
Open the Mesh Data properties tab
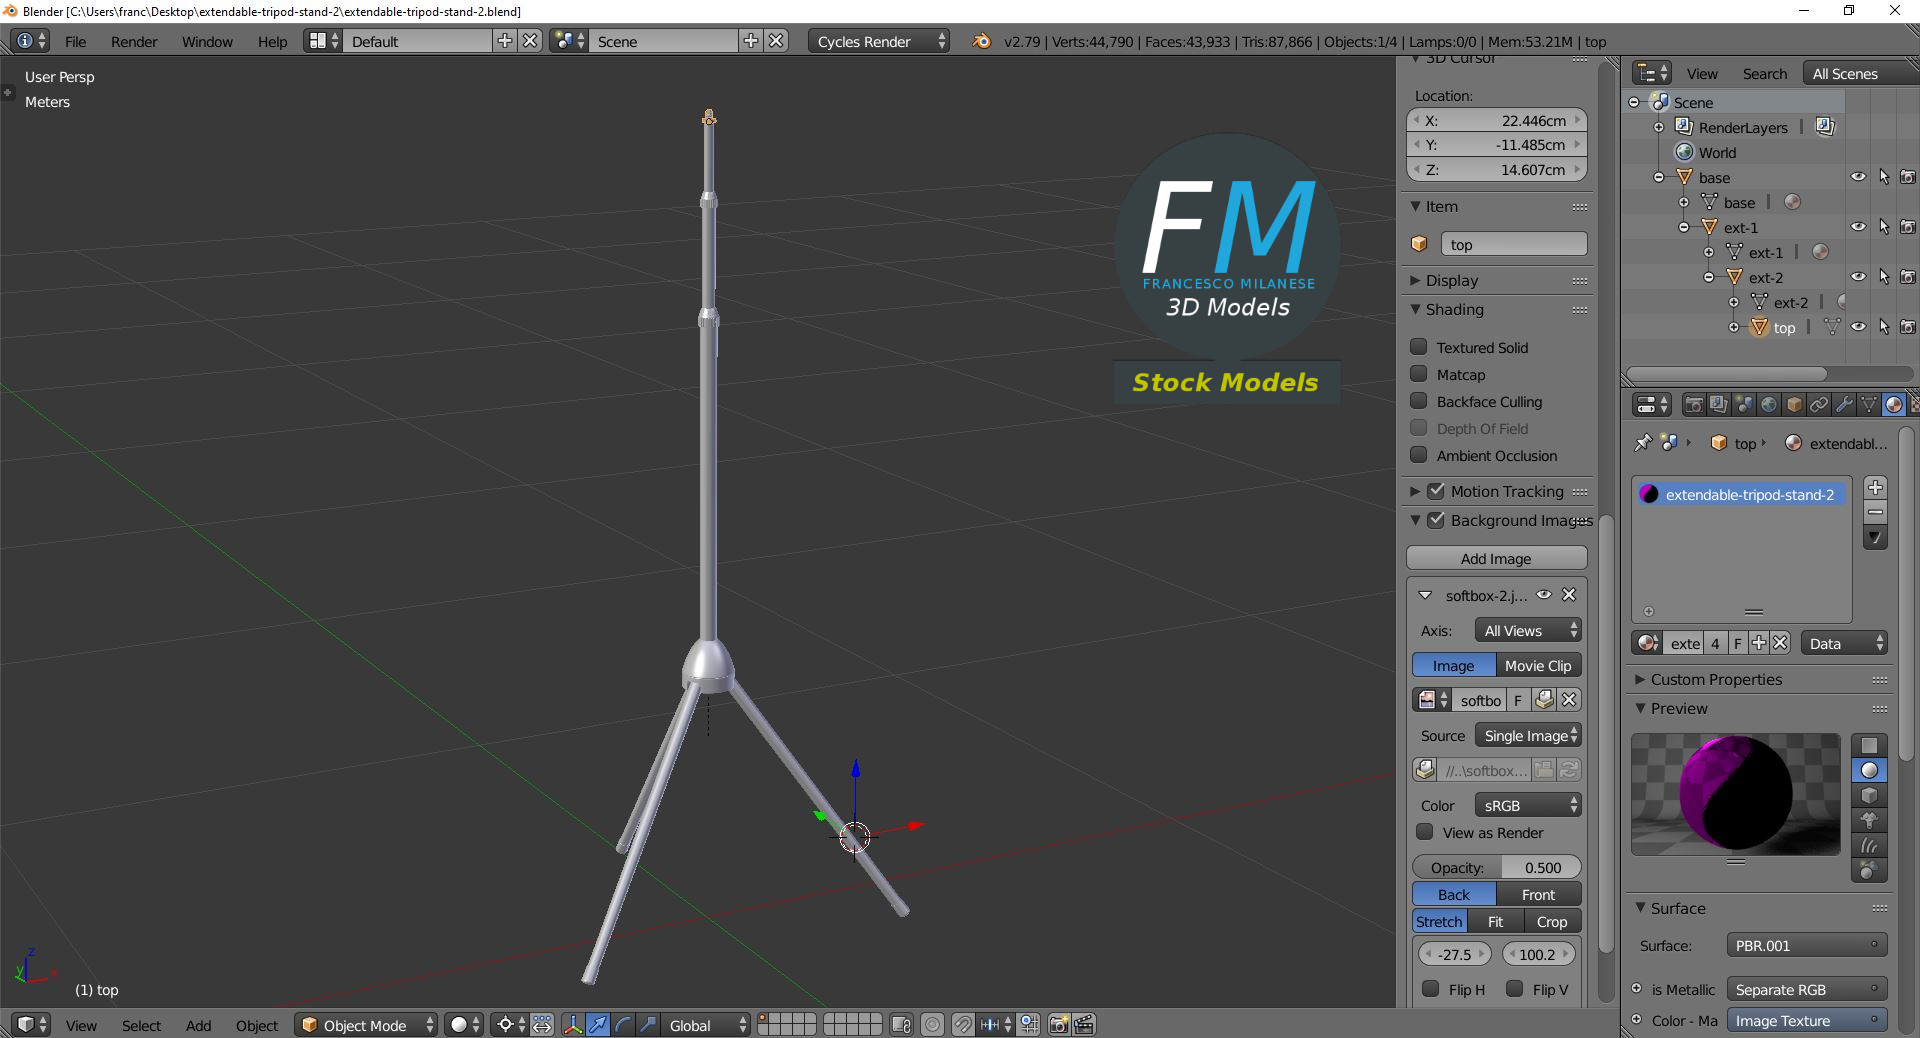[x=1869, y=405]
